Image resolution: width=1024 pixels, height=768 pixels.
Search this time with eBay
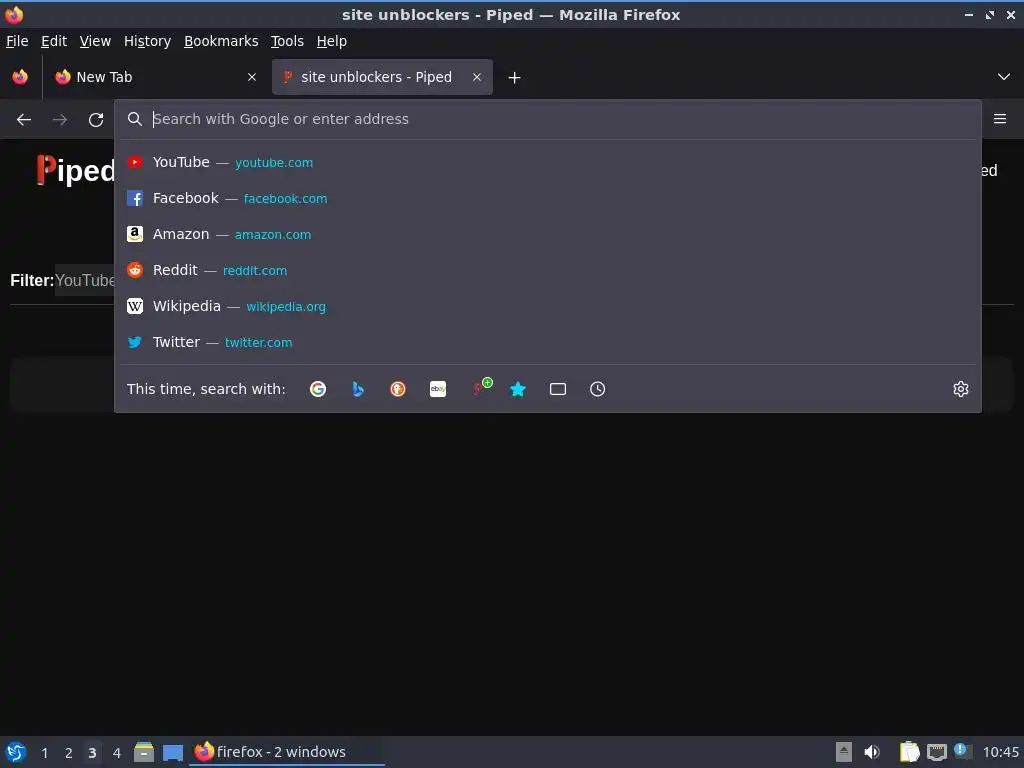pos(438,389)
